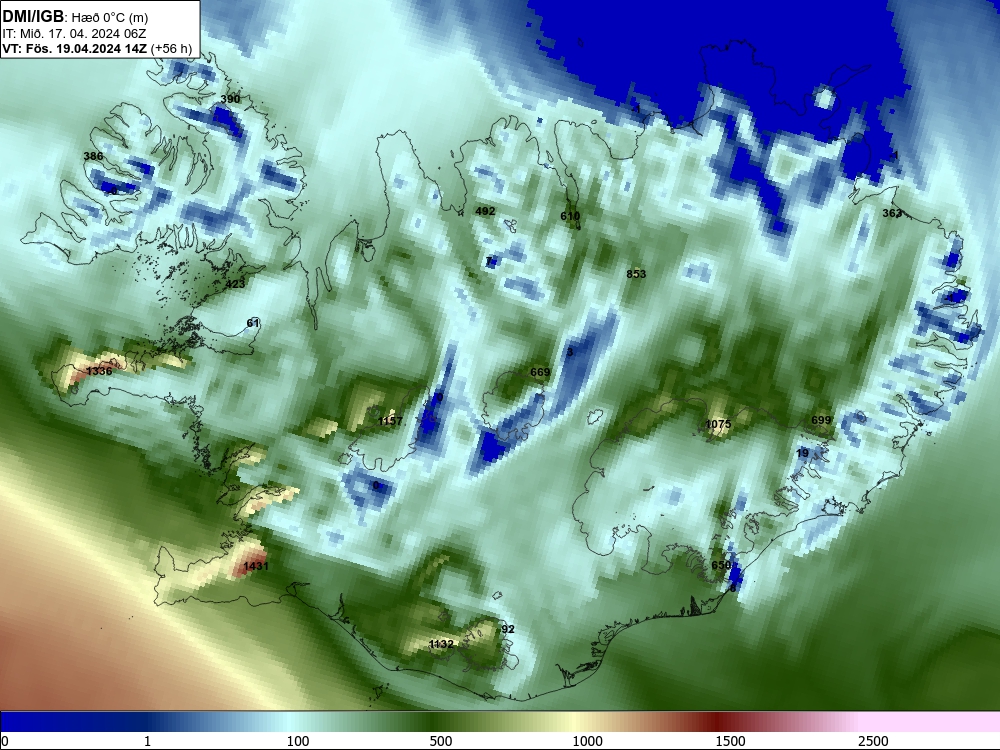The image size is (1000, 750).
Task: Click the map value 1132
Action: tap(441, 644)
